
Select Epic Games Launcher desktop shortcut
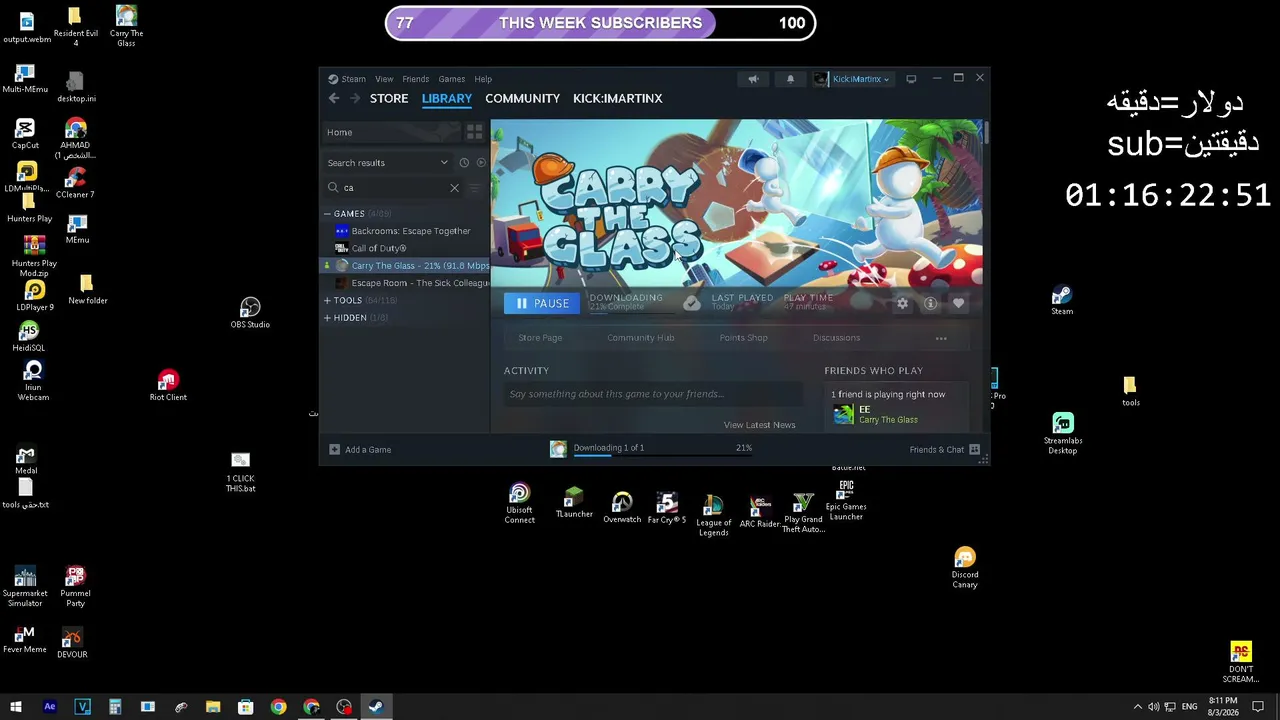pyautogui.click(x=846, y=500)
